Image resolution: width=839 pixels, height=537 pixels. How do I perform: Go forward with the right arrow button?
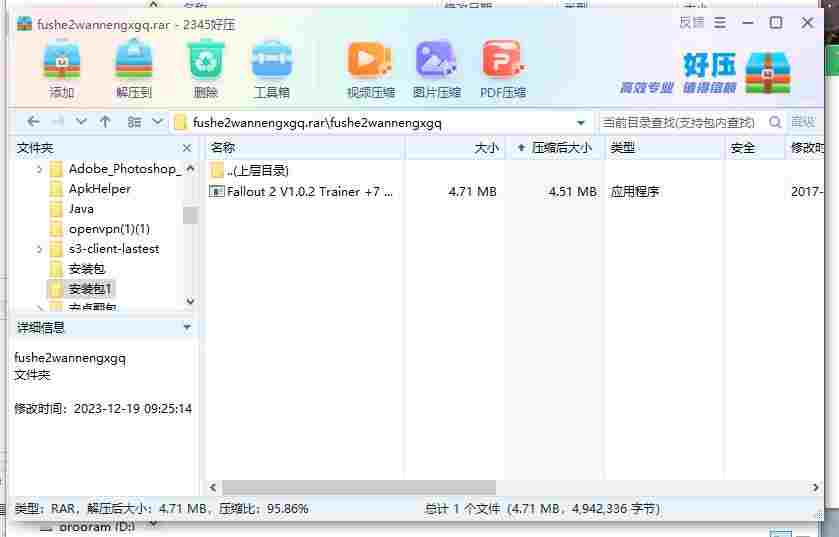click(x=57, y=122)
